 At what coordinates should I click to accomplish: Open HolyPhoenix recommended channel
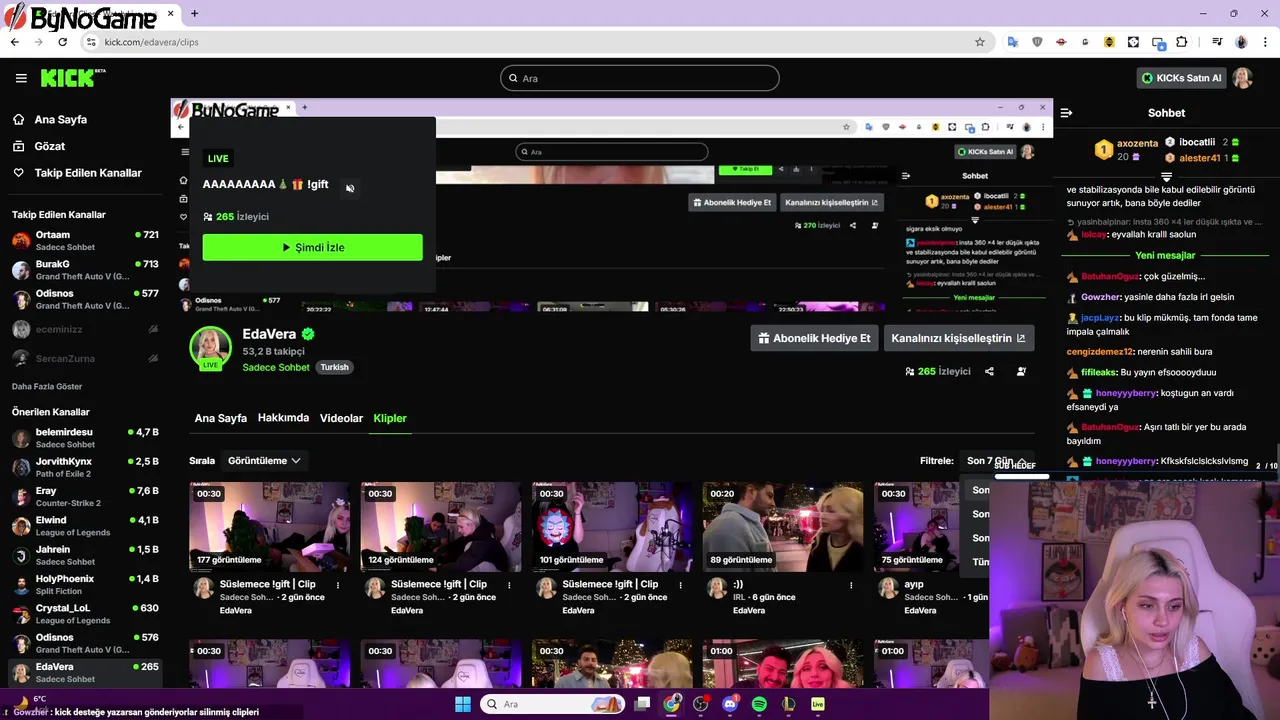[85, 585]
